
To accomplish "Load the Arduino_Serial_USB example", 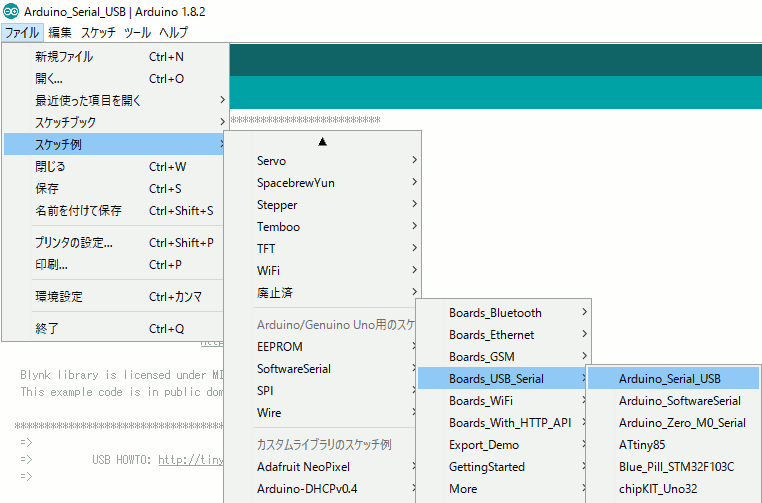I will 673,378.
